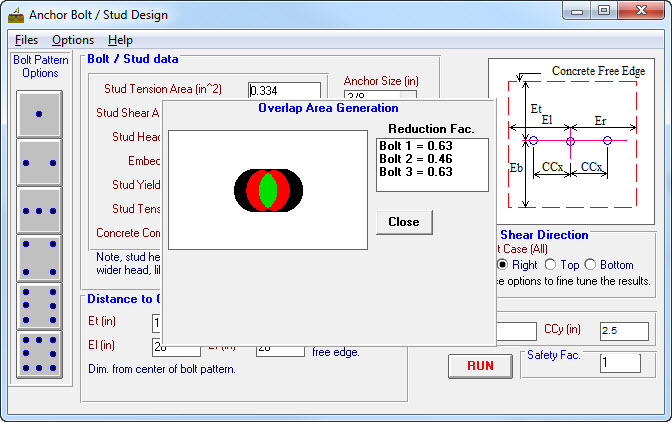
Task: Click the Stud Tension Area label
Action: point(163,89)
